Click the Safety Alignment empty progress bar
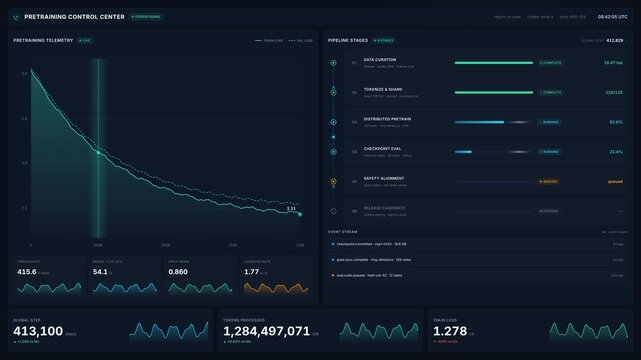This screenshot has height=360, width=641. [494, 181]
